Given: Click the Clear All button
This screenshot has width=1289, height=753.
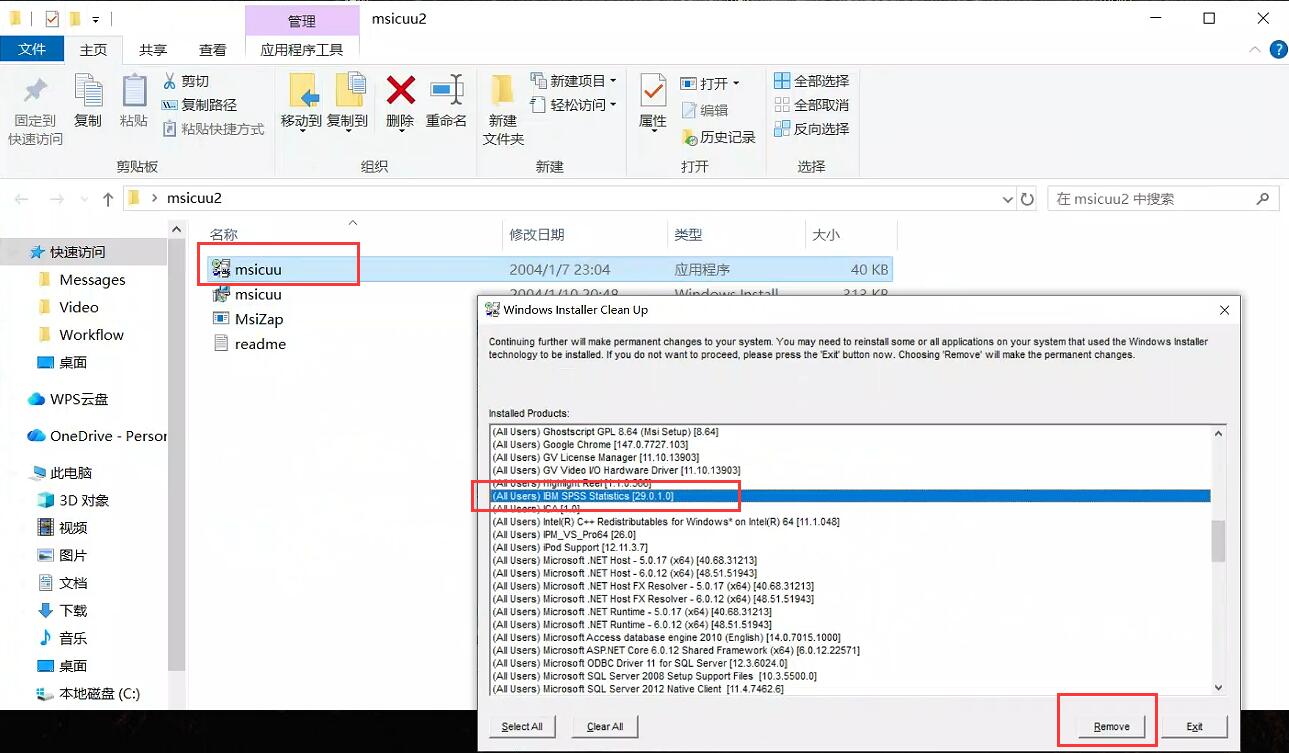Looking at the screenshot, I should (x=604, y=727).
